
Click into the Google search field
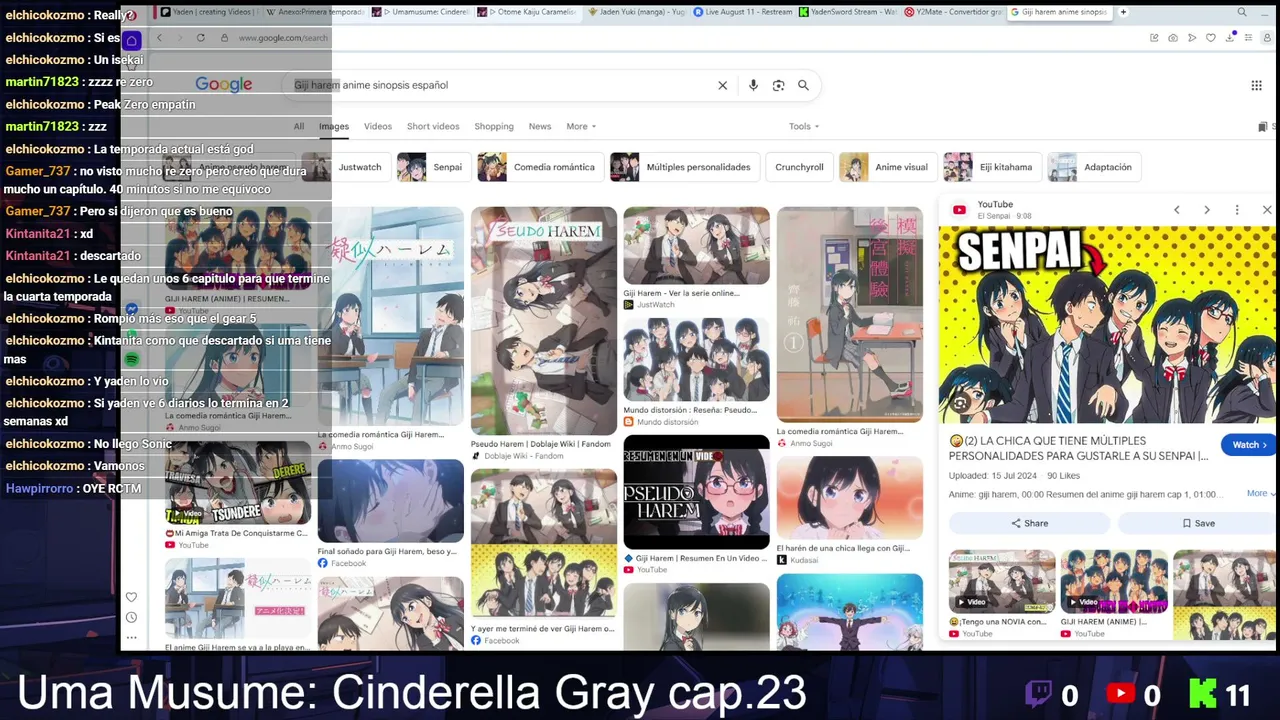[500, 85]
